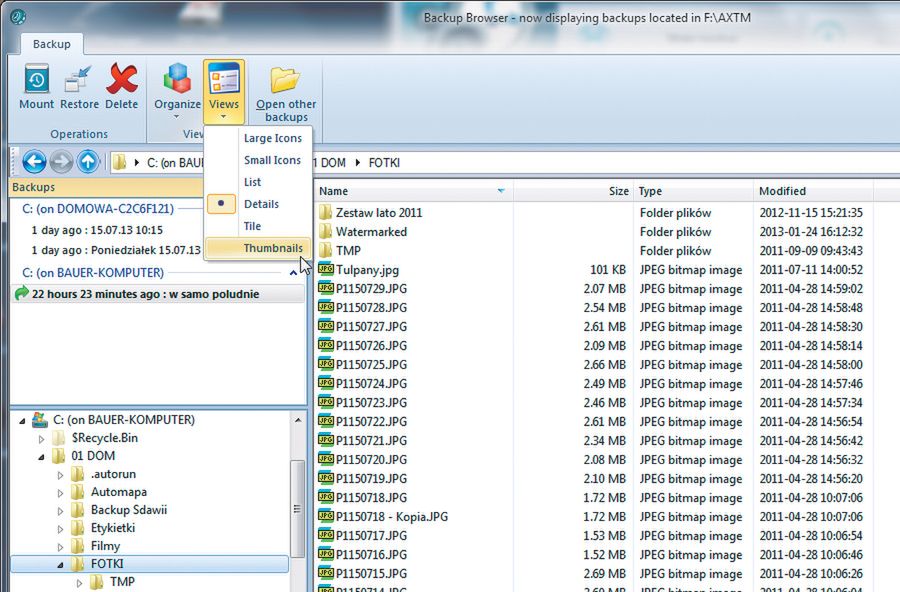Collapse the C: (on BAUER-KOMPUTER) backups group
Image resolution: width=900 pixels, height=592 pixels.
(293, 273)
